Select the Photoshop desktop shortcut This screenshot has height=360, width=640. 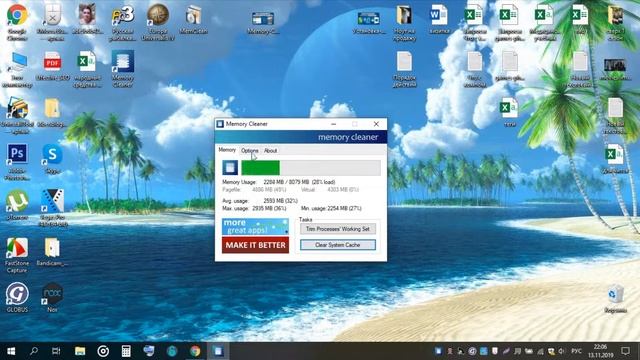pyautogui.click(x=17, y=162)
